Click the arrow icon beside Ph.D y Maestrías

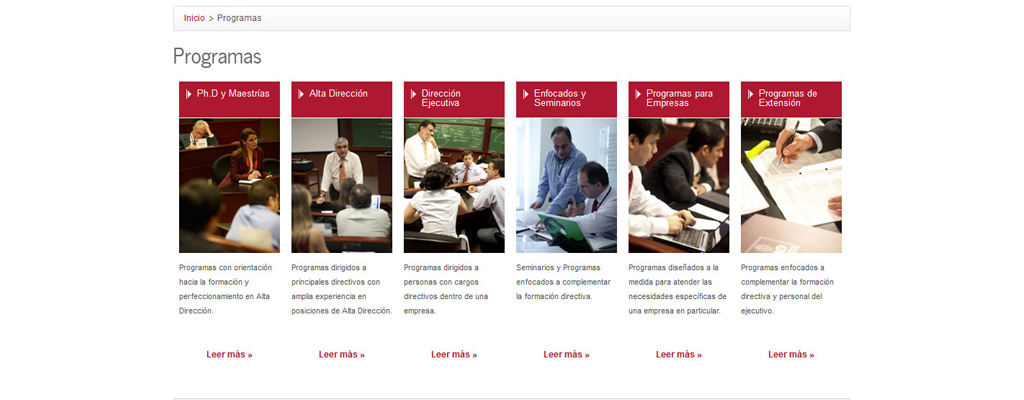(x=189, y=94)
